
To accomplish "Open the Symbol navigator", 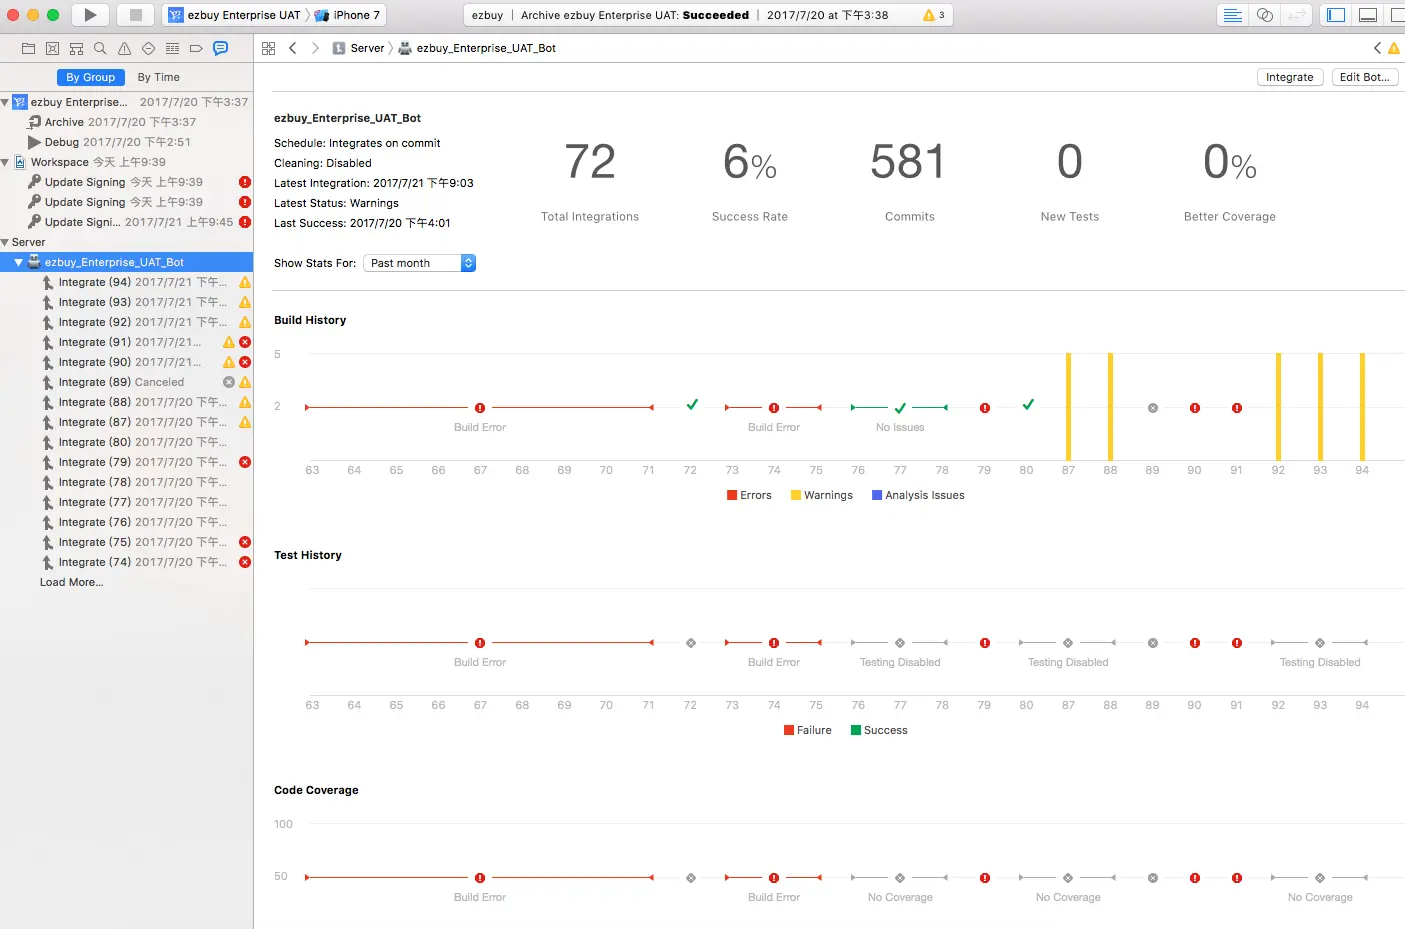I will (76, 48).
